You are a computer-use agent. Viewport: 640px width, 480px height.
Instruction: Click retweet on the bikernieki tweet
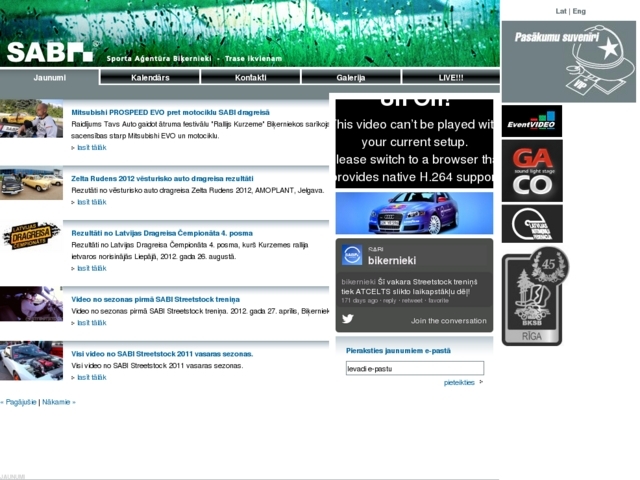click(412, 300)
